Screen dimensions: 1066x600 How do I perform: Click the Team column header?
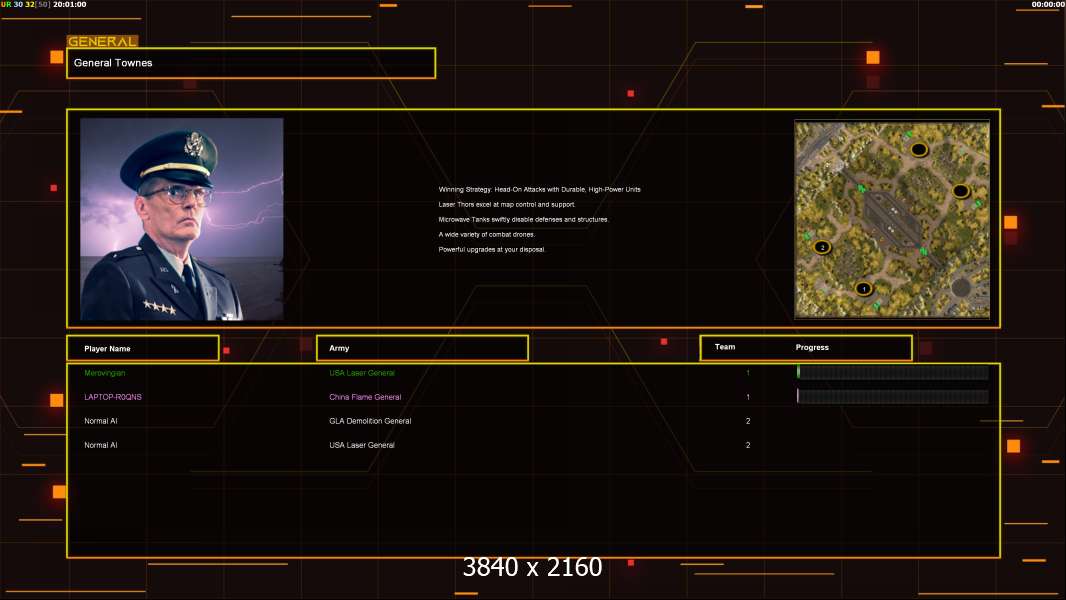pos(725,347)
